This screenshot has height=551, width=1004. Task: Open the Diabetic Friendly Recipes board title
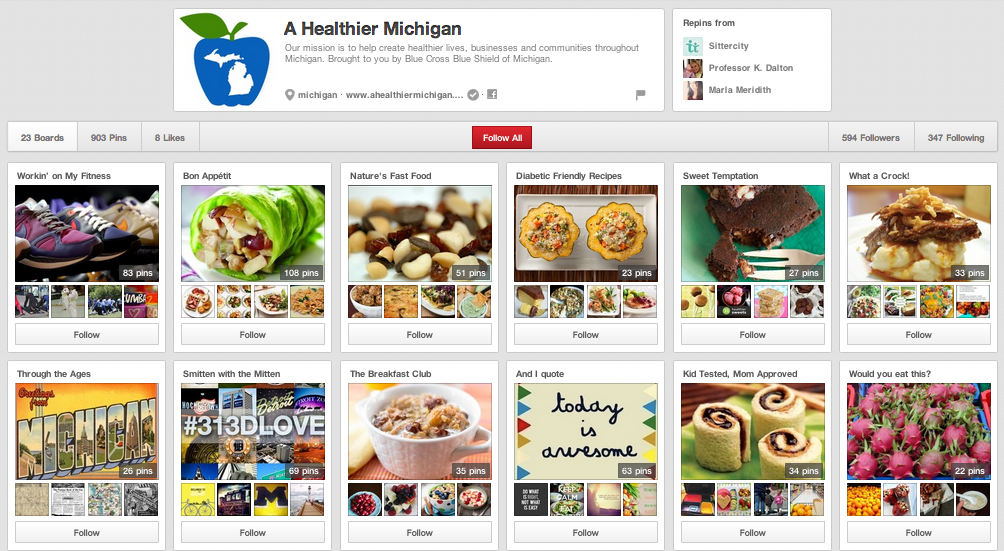pyautogui.click(x=569, y=175)
